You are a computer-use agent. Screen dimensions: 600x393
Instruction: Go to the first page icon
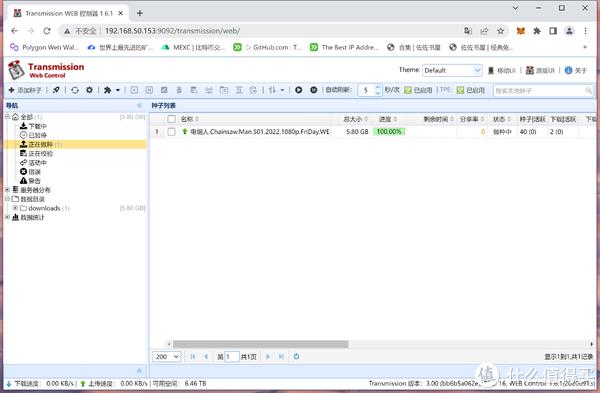193,357
